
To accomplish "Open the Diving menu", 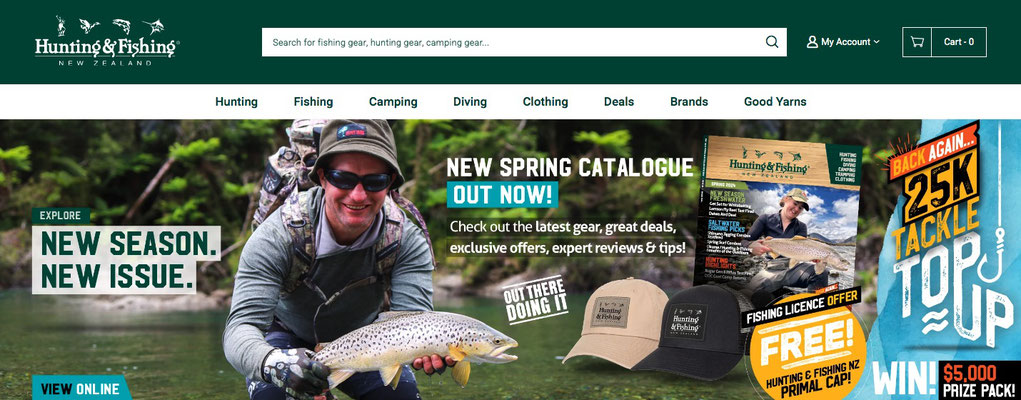I will pos(470,102).
